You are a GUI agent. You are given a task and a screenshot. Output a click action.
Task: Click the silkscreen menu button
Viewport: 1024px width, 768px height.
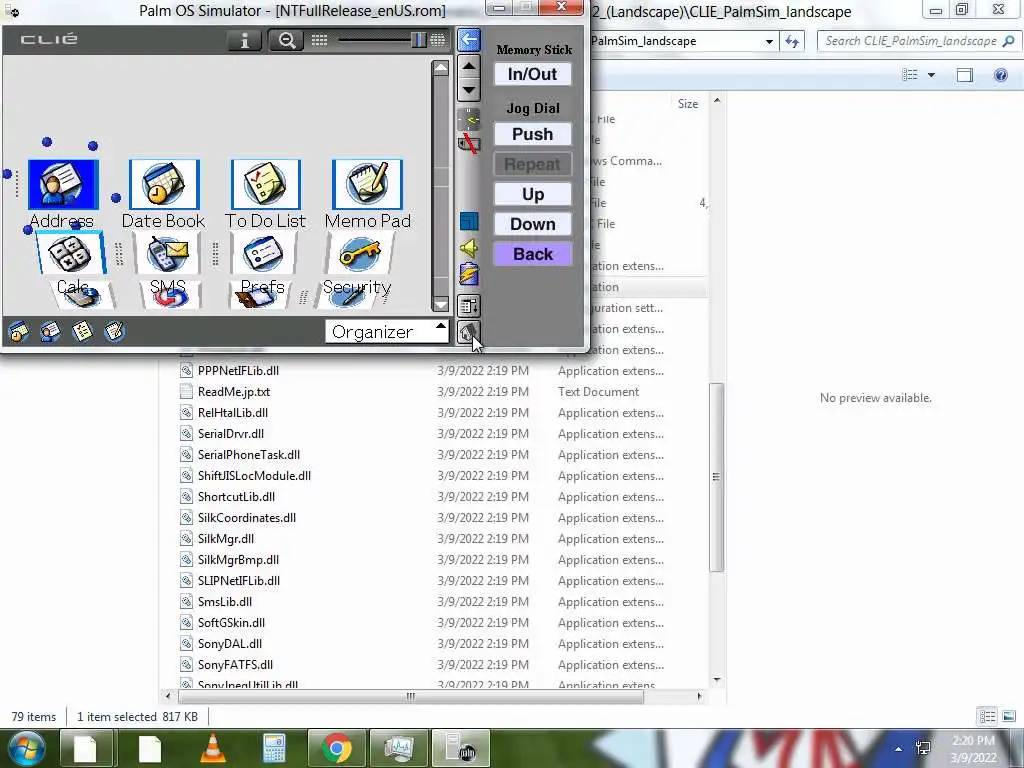click(468, 306)
